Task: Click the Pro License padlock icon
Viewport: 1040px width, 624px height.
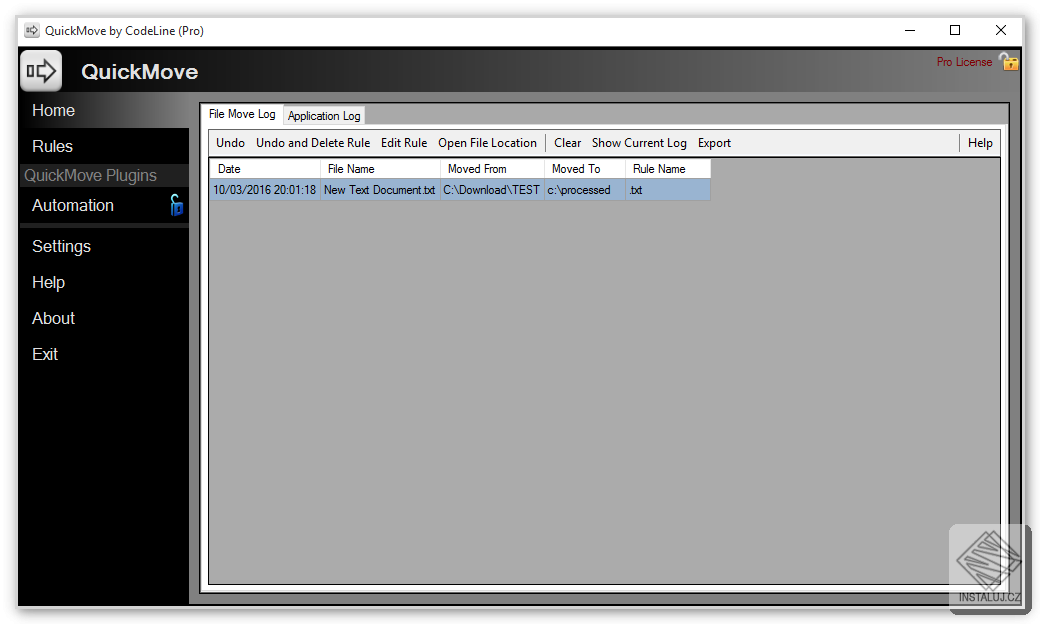Action: click(x=1009, y=62)
